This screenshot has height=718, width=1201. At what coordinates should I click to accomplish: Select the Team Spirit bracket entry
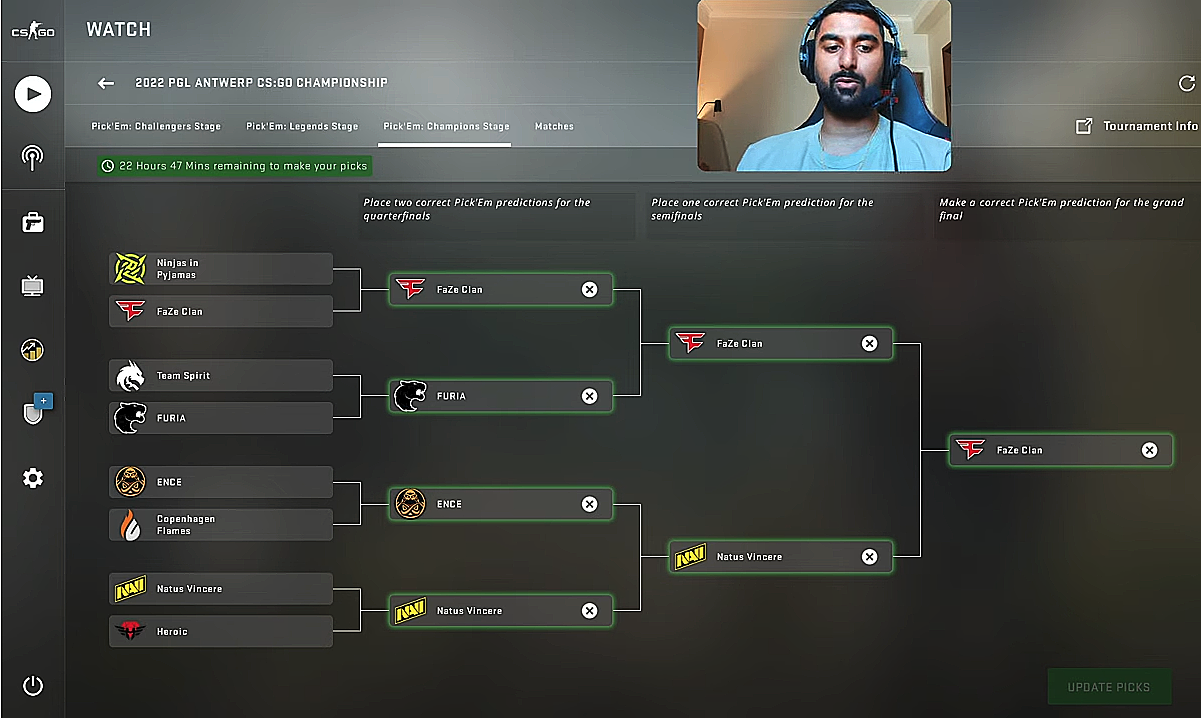tap(221, 376)
